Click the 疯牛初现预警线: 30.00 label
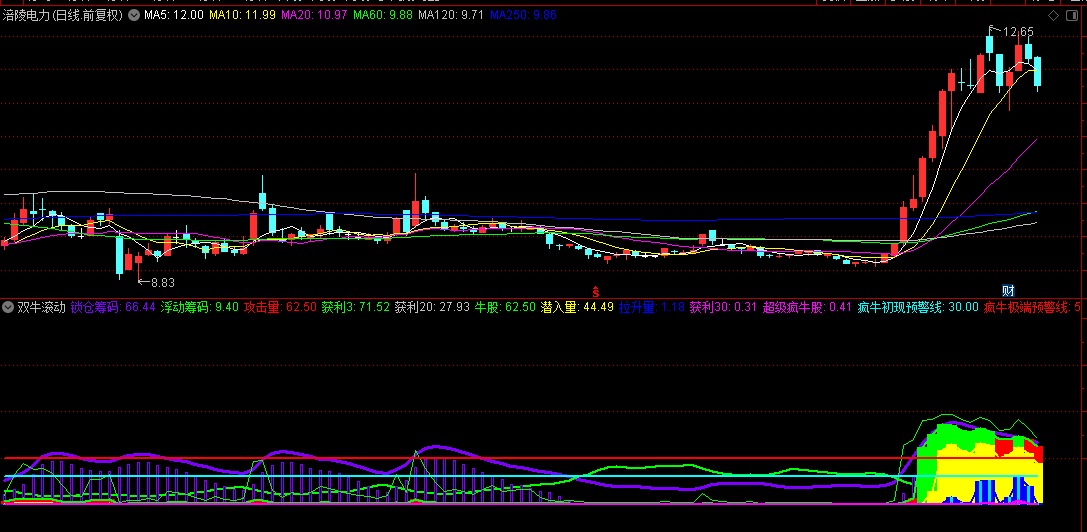Viewport: 1087px width, 532px height. pyautogui.click(x=917, y=307)
